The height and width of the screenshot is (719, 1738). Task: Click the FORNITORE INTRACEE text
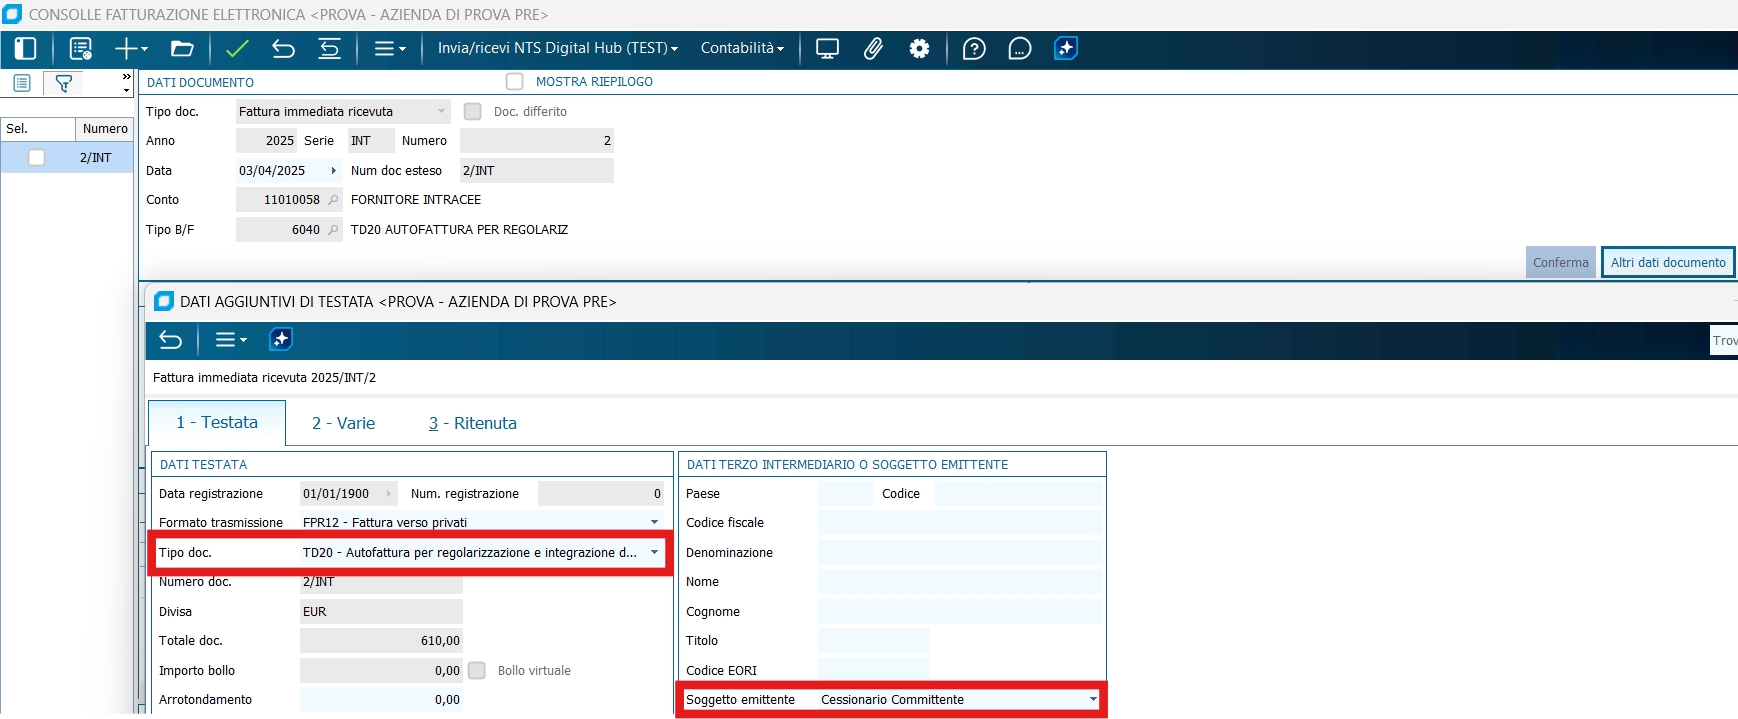[416, 200]
